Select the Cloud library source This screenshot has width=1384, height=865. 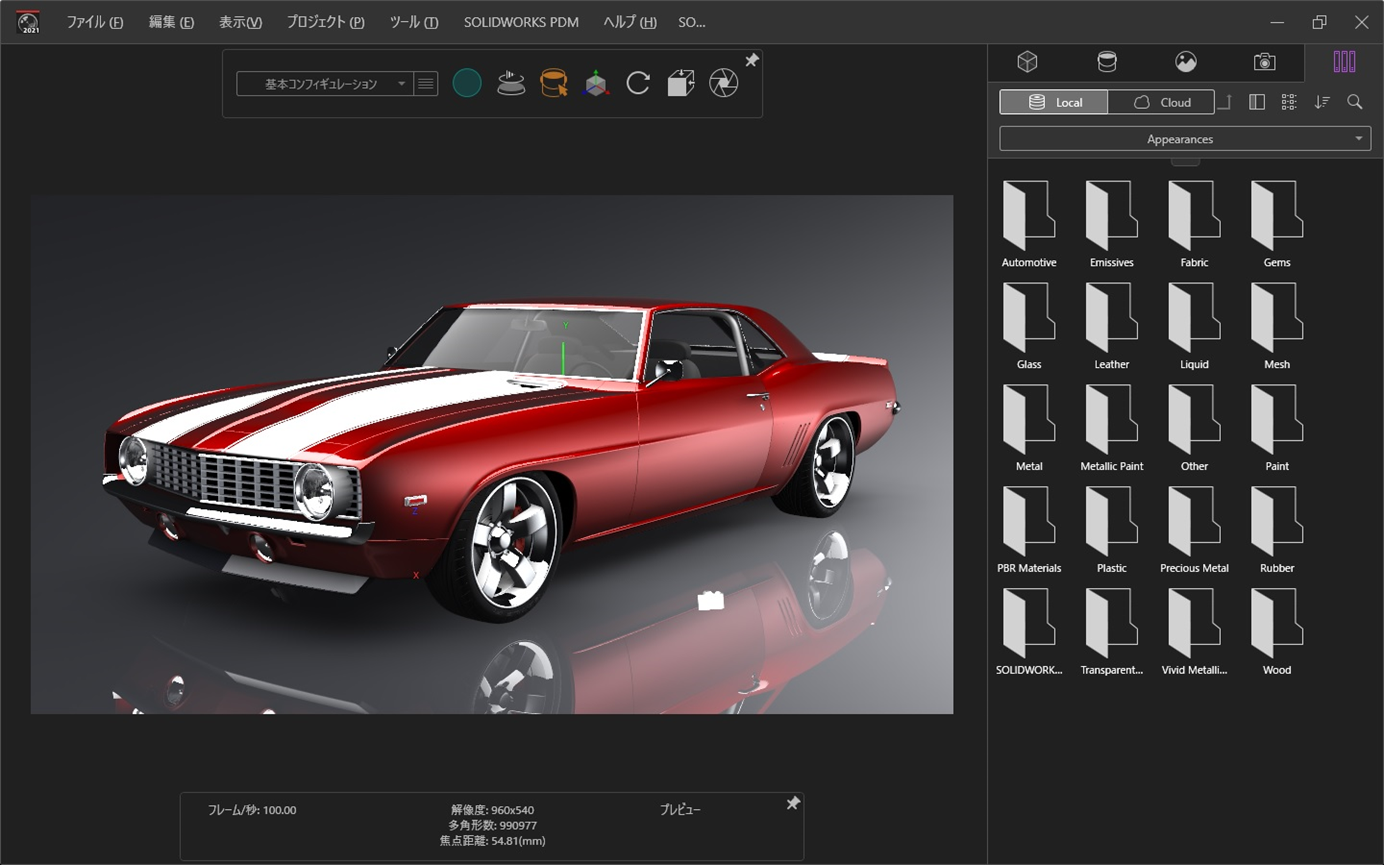1161,102
